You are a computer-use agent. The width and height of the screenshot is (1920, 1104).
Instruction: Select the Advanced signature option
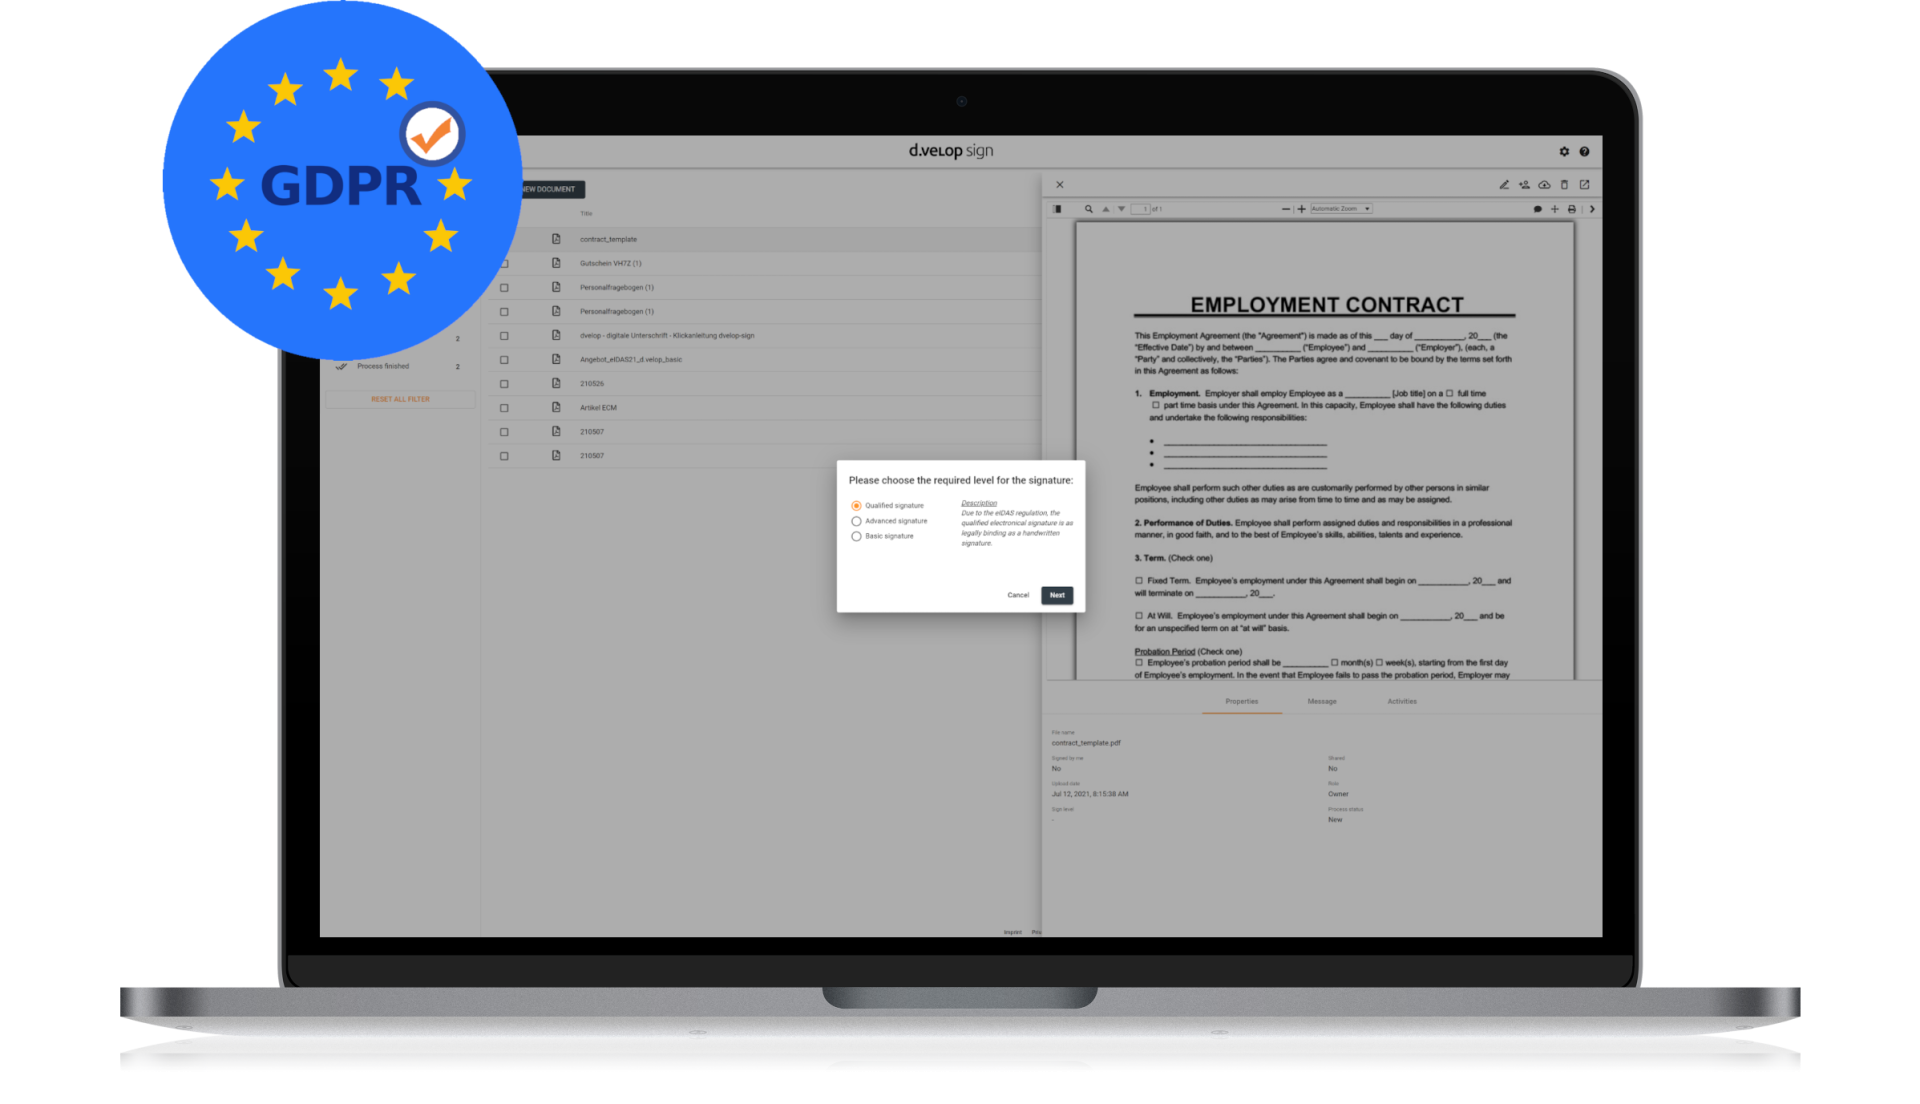pos(856,521)
